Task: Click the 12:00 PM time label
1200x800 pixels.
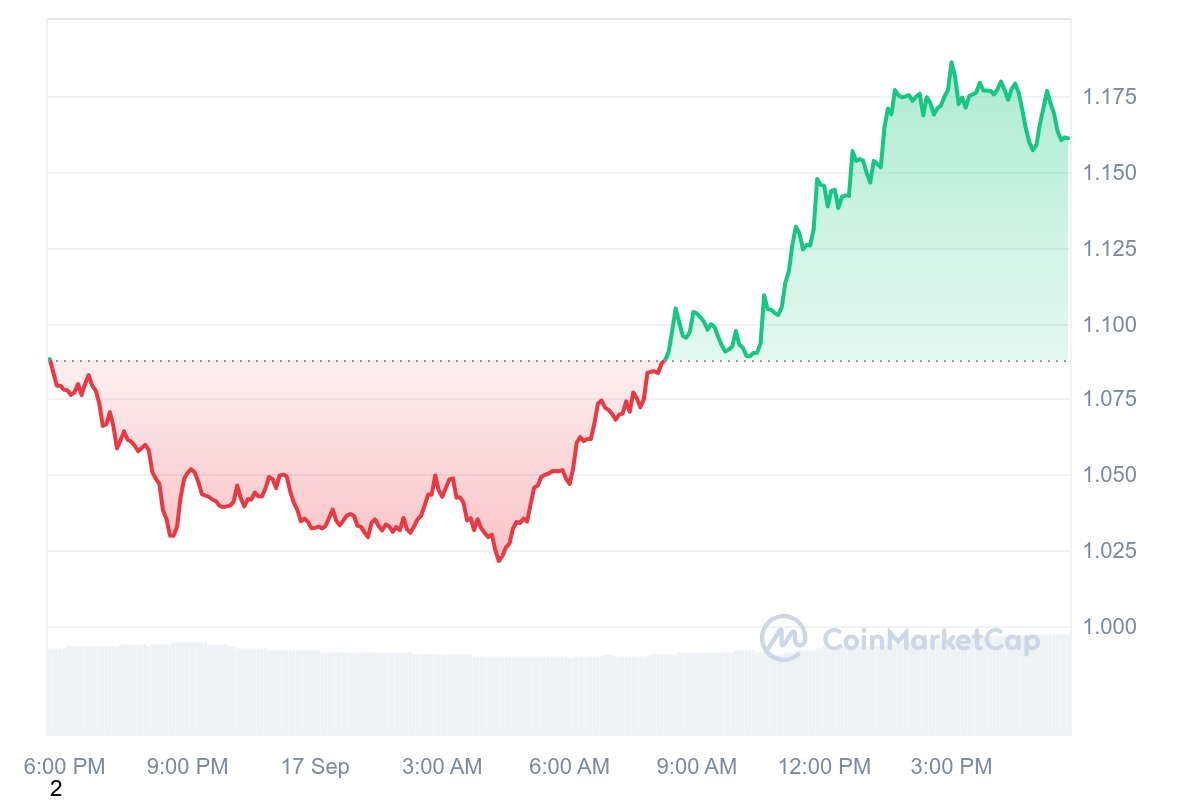Action: click(x=824, y=767)
